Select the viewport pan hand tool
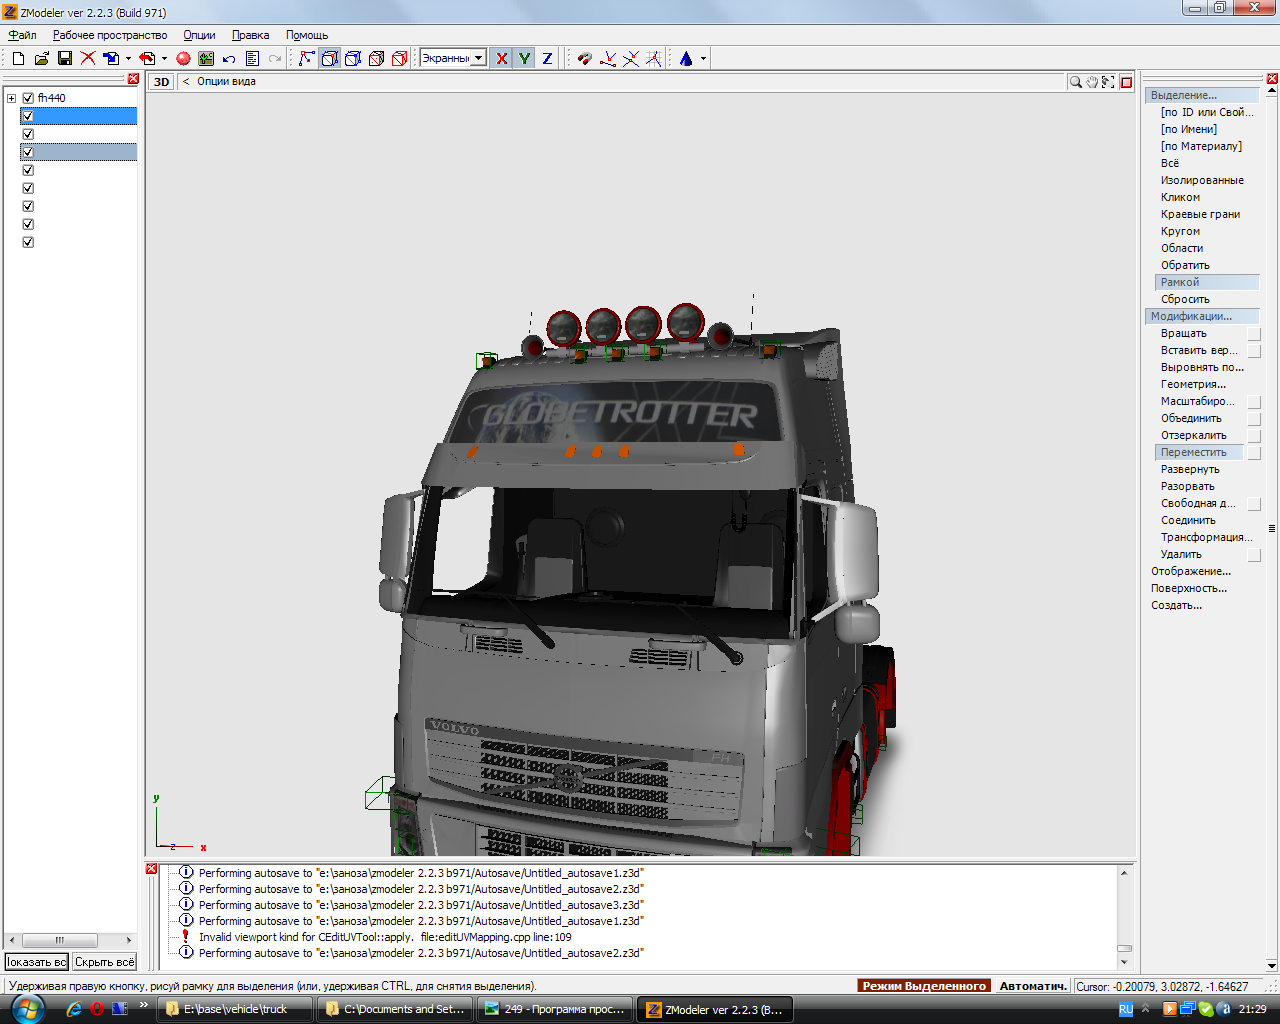Viewport: 1280px width, 1024px height. [1092, 82]
